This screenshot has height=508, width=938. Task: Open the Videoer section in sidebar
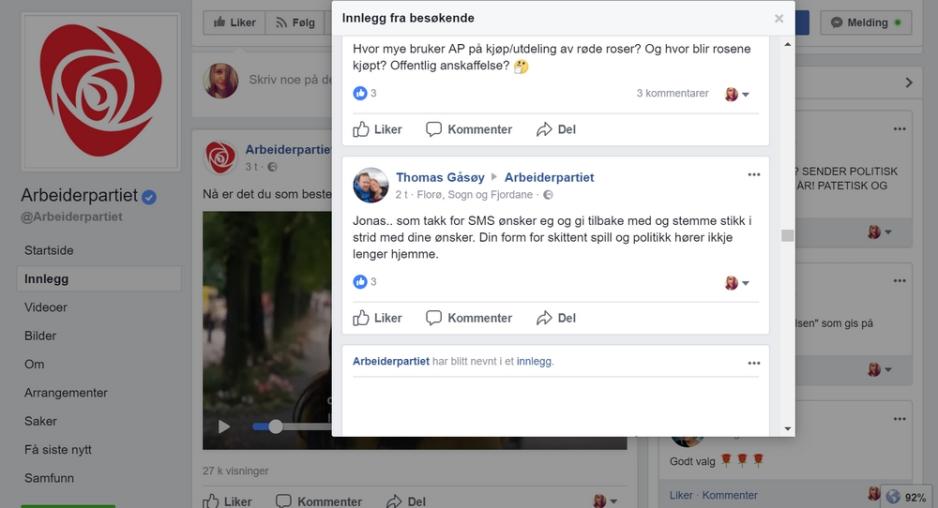point(46,307)
